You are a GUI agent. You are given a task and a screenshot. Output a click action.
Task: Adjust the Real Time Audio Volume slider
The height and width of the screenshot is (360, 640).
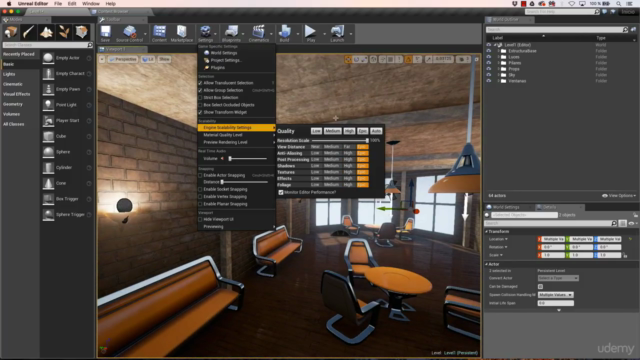pyautogui.click(x=248, y=158)
